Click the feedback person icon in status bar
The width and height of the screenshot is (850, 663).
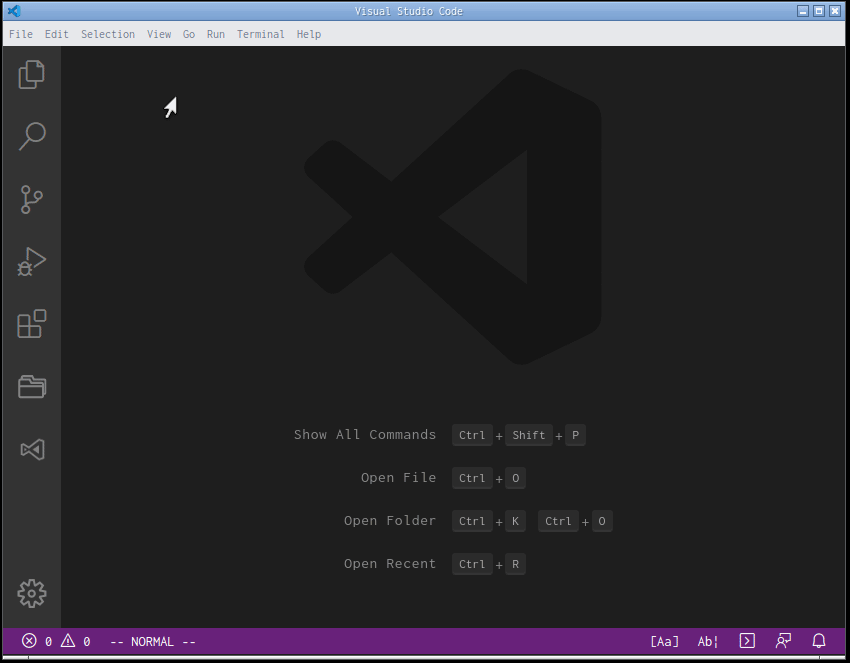(x=783, y=641)
